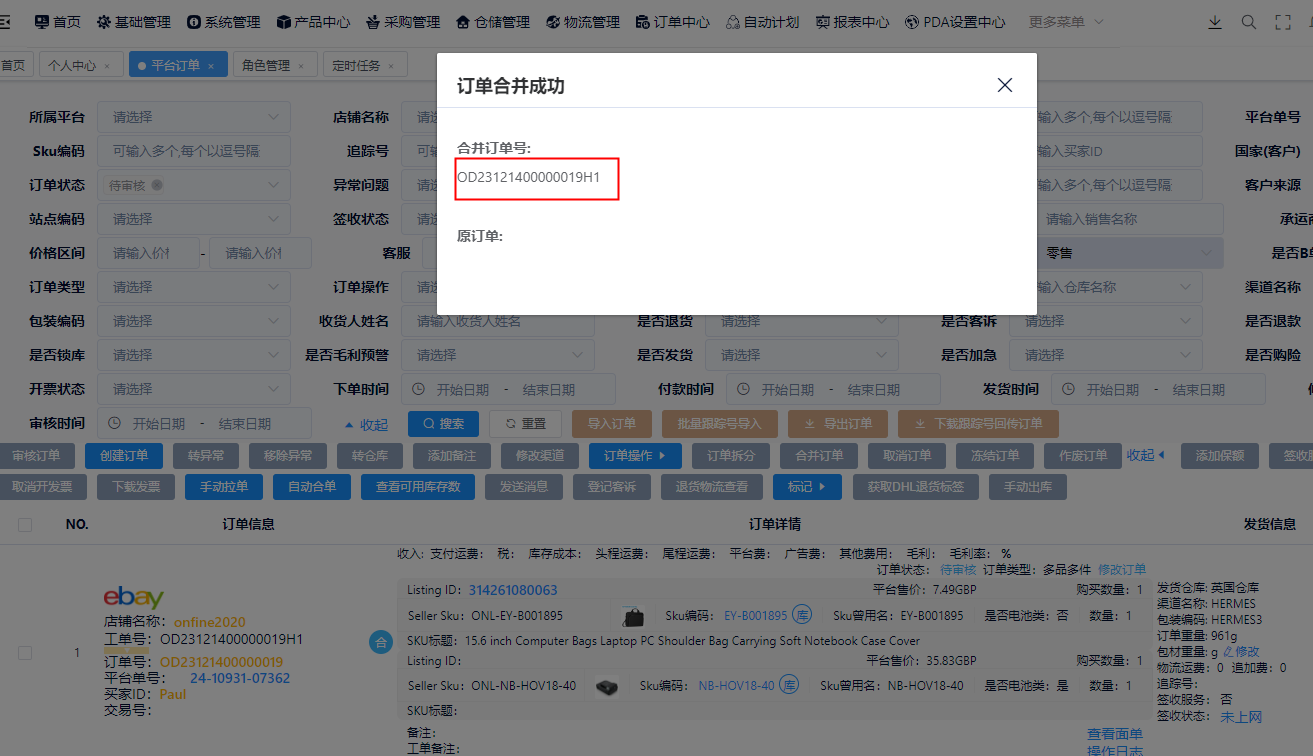Click the ebay store logo on the order row
Image resolution: width=1313 pixels, height=756 pixels.
click(134, 597)
